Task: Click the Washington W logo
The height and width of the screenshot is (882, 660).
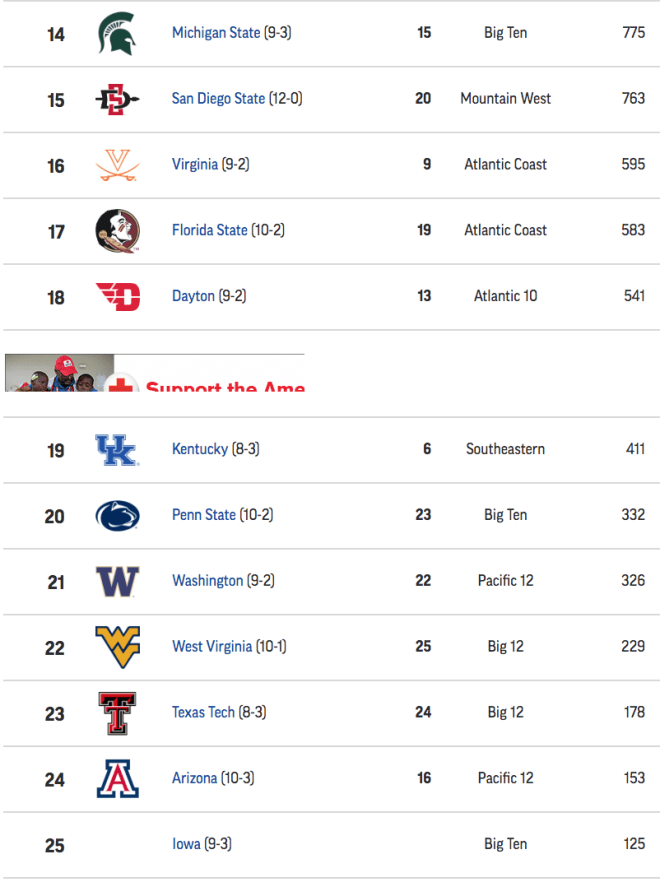Action: click(x=117, y=582)
